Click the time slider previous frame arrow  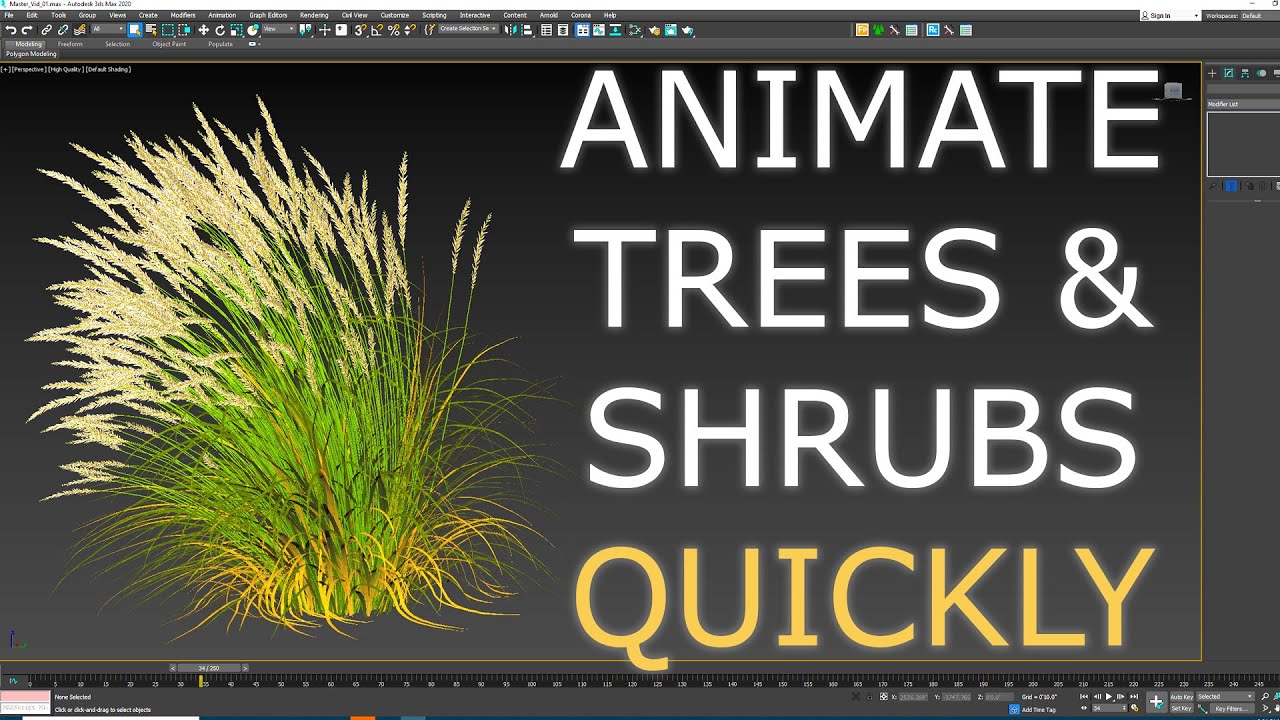click(x=173, y=667)
